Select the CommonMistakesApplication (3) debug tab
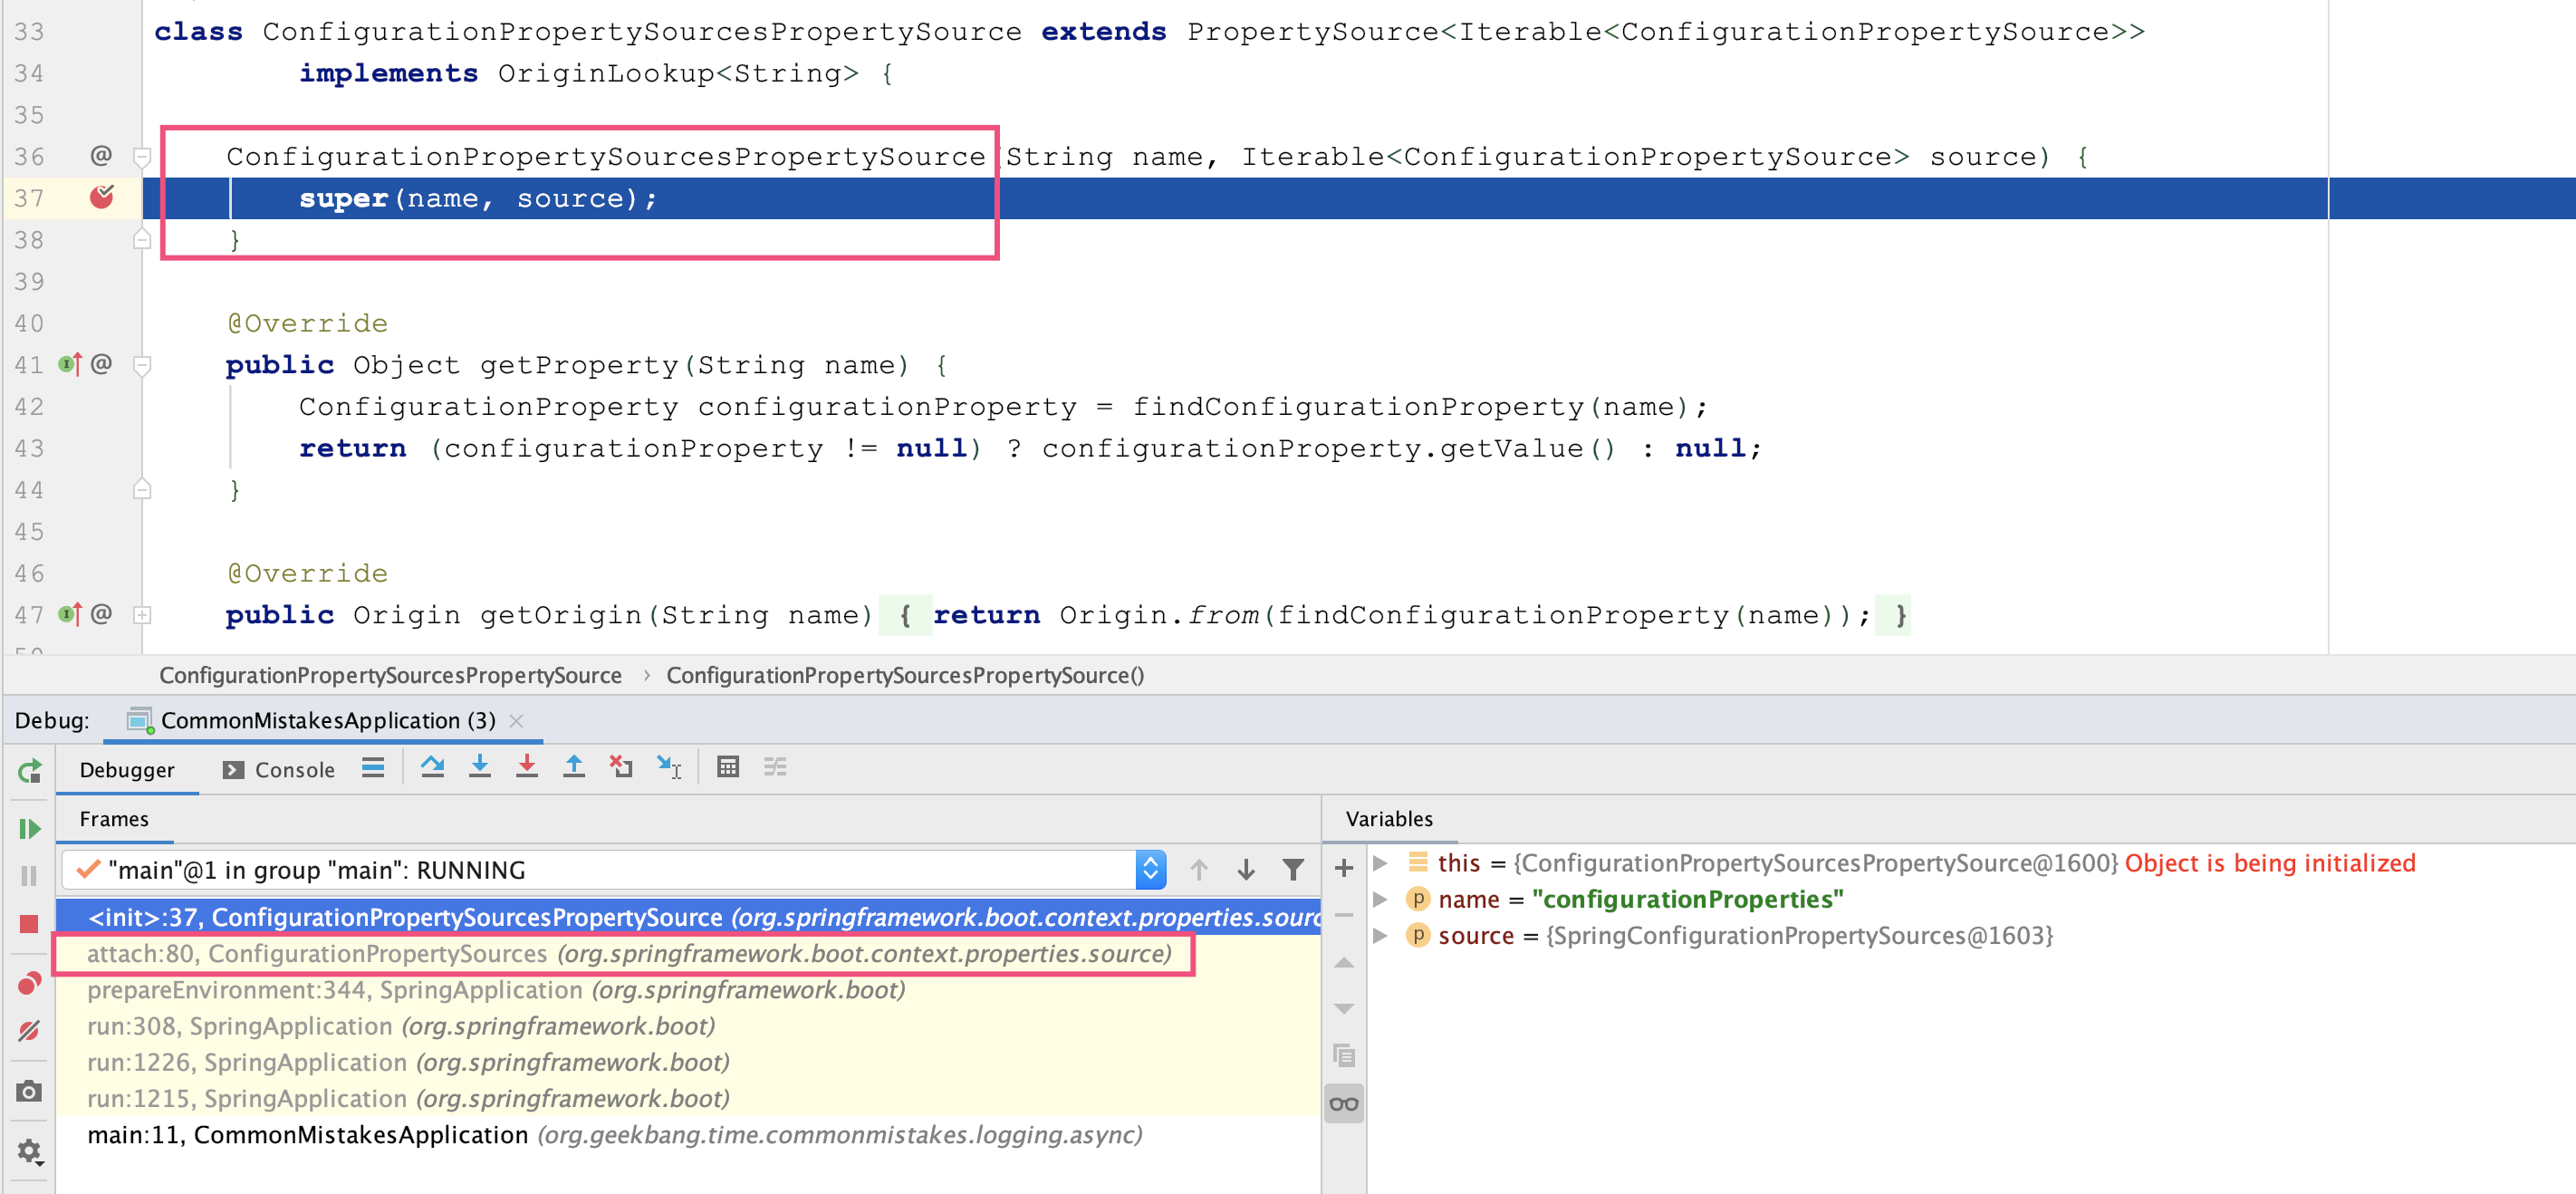This screenshot has height=1194, width=2576. [327, 721]
